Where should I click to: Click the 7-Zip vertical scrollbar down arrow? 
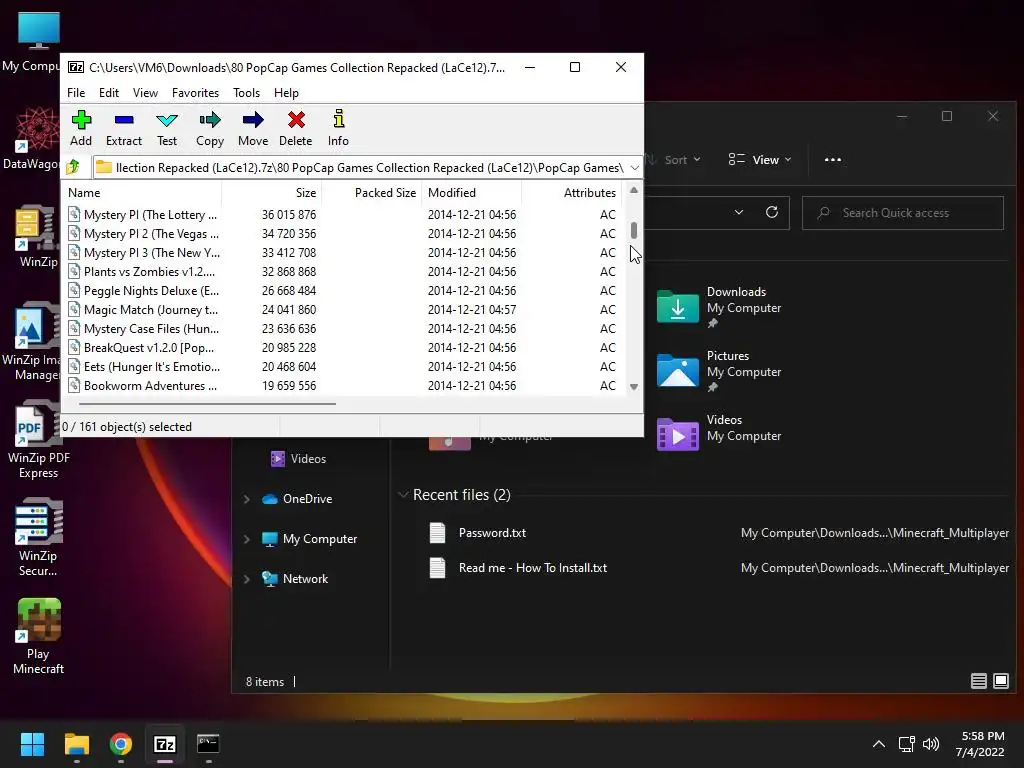tap(633, 387)
